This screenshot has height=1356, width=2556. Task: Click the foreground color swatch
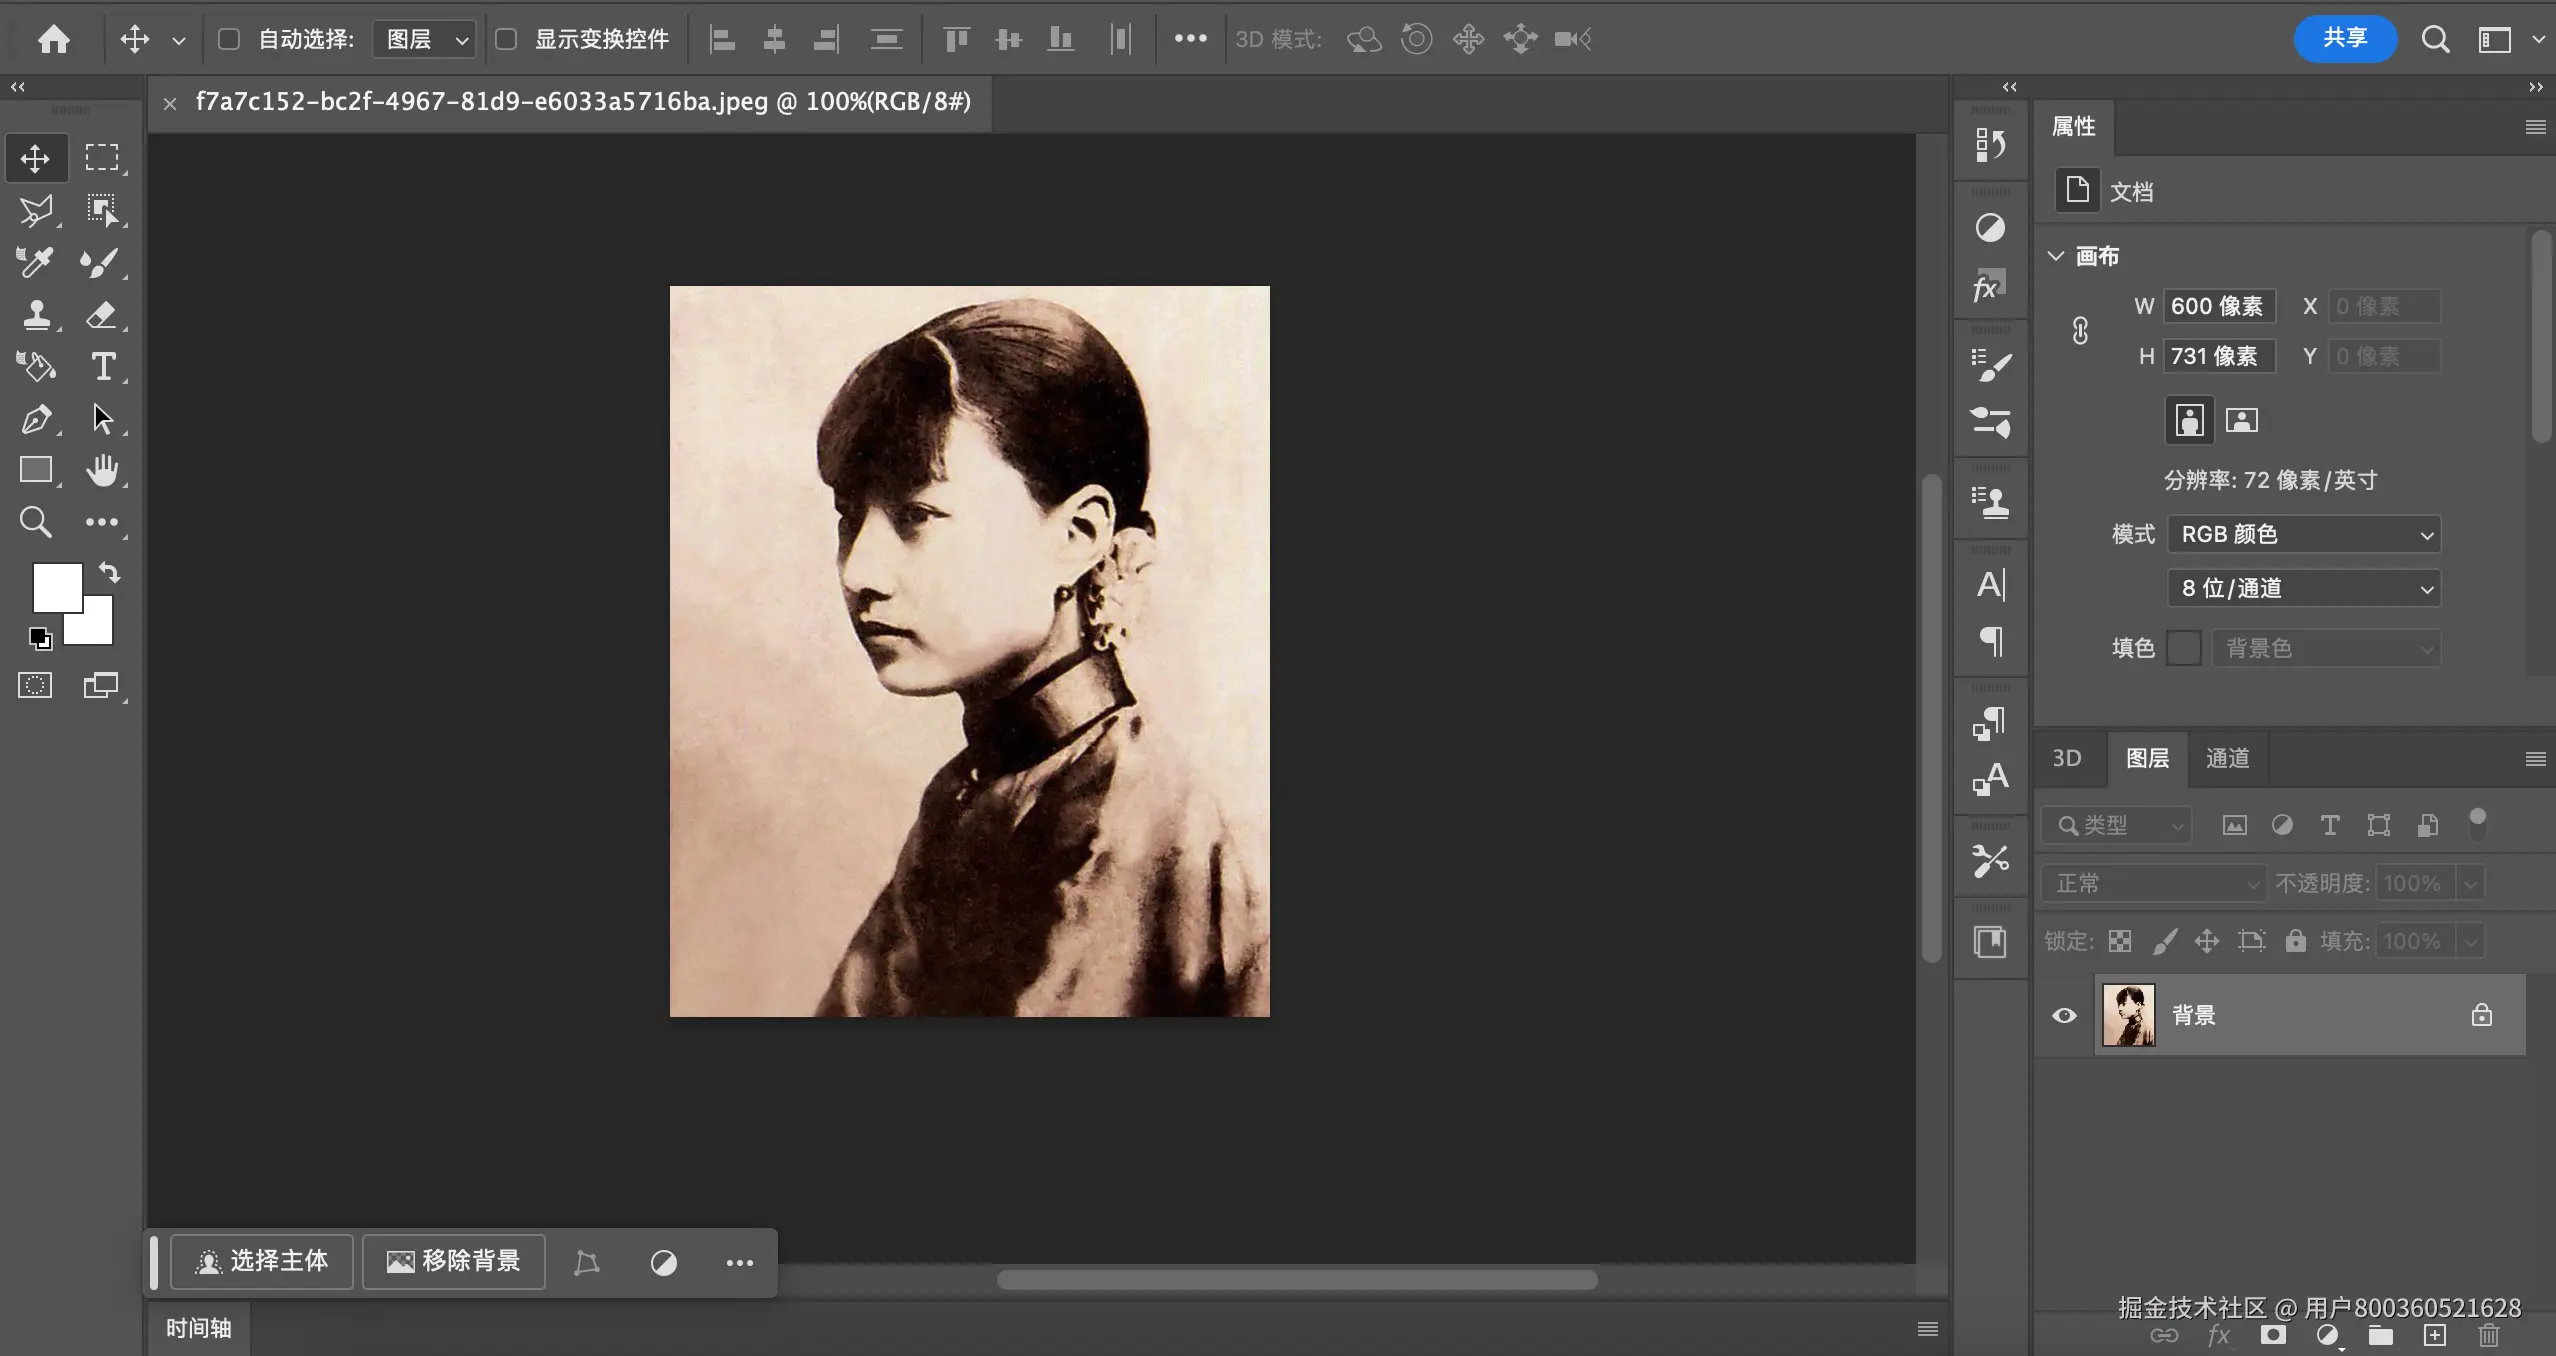coord(56,586)
